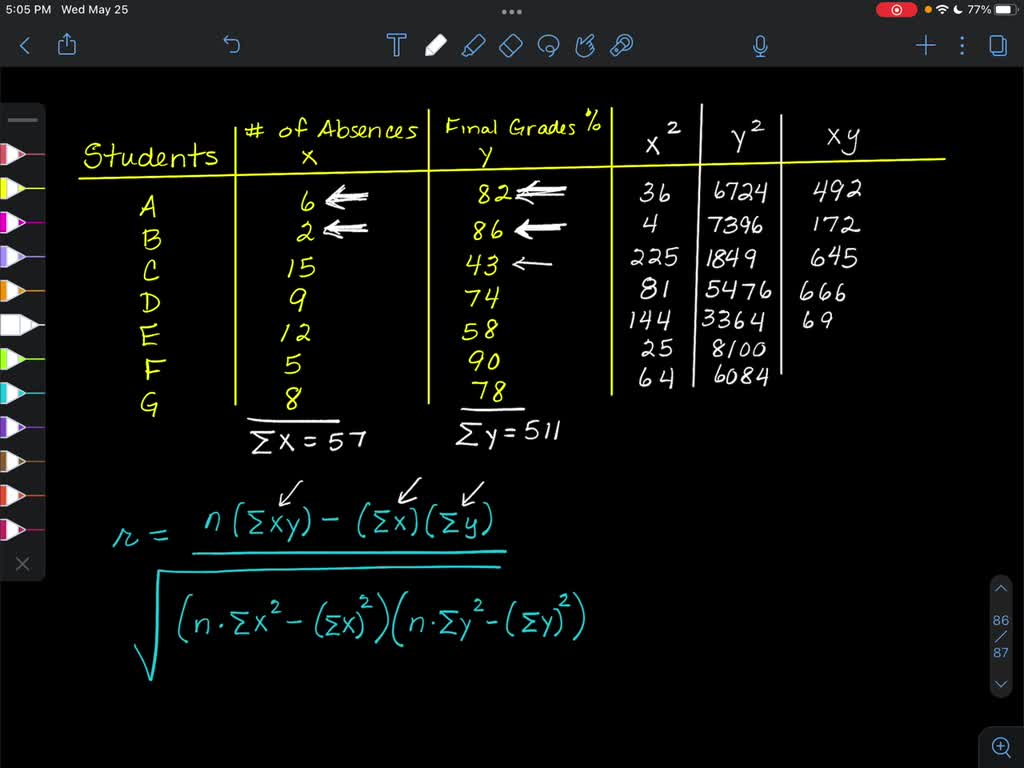Open the vertical three-dot options menu
Screen dimensions: 1024x768
[x=962, y=45]
